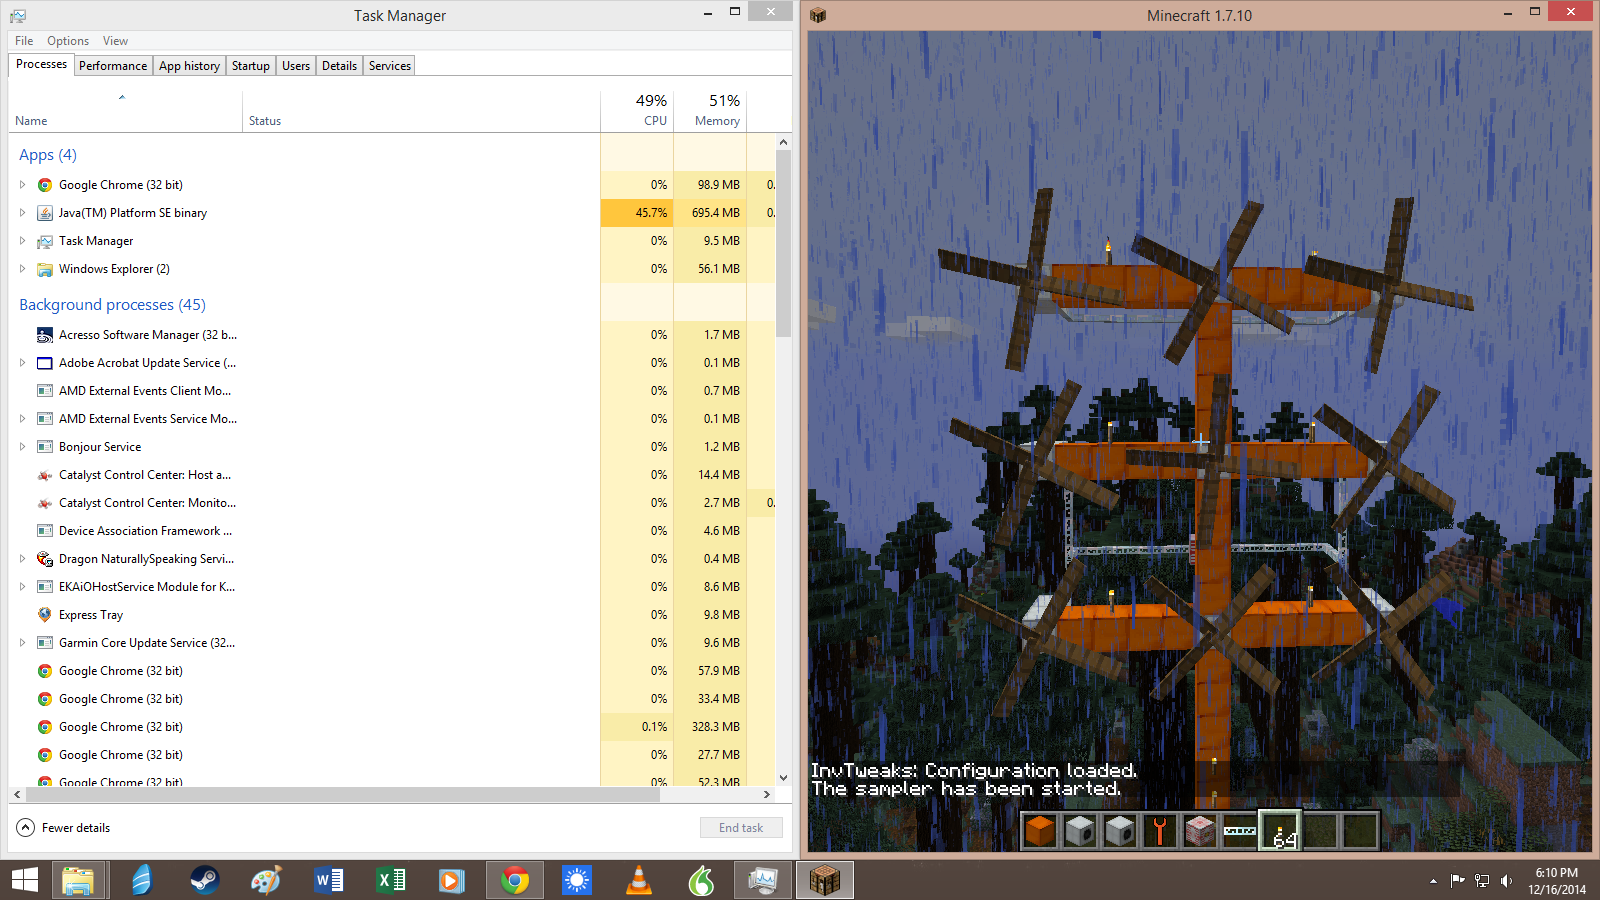Expand the Windows Explorer (2) process group
The height and width of the screenshot is (900, 1600).
(x=22, y=269)
